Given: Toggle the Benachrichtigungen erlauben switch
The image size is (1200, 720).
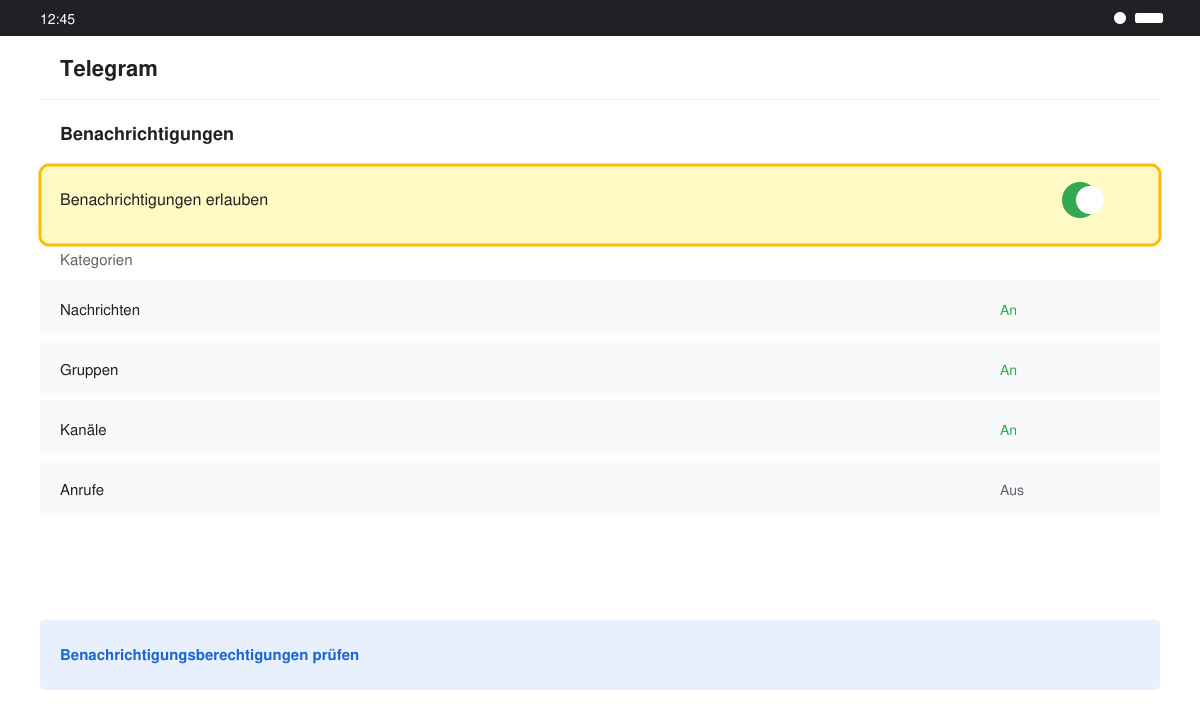Looking at the screenshot, I should click(x=1083, y=200).
